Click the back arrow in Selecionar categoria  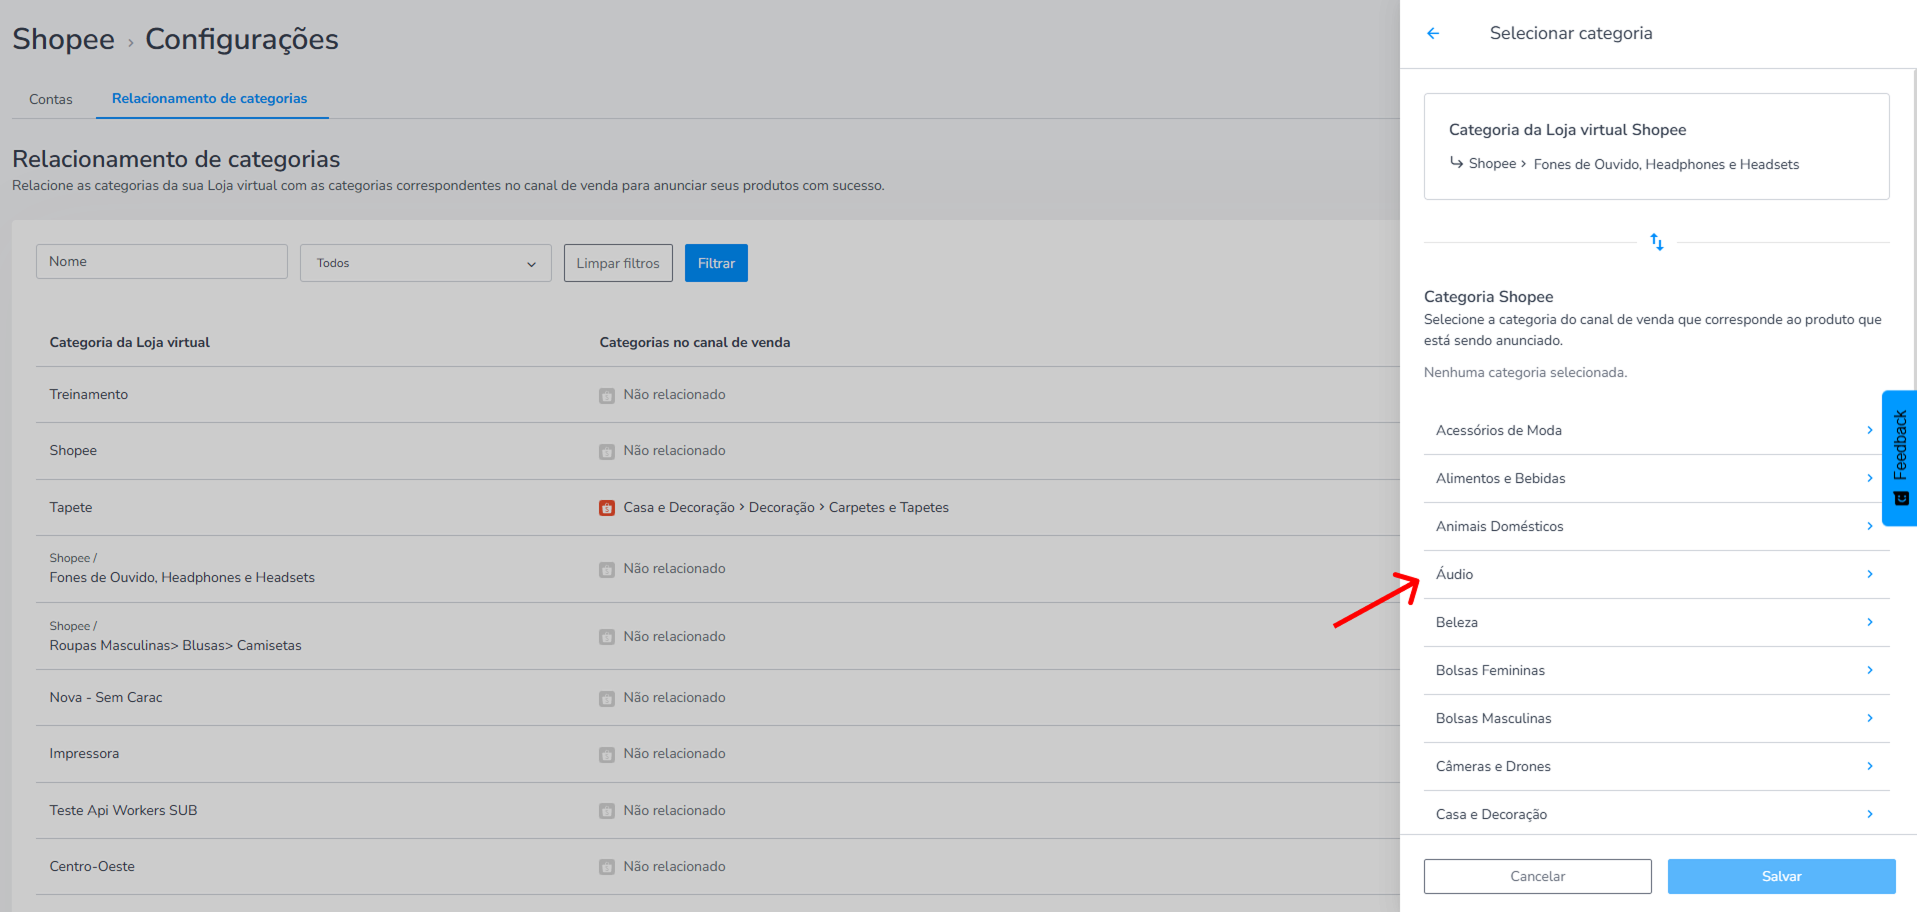[1433, 33]
